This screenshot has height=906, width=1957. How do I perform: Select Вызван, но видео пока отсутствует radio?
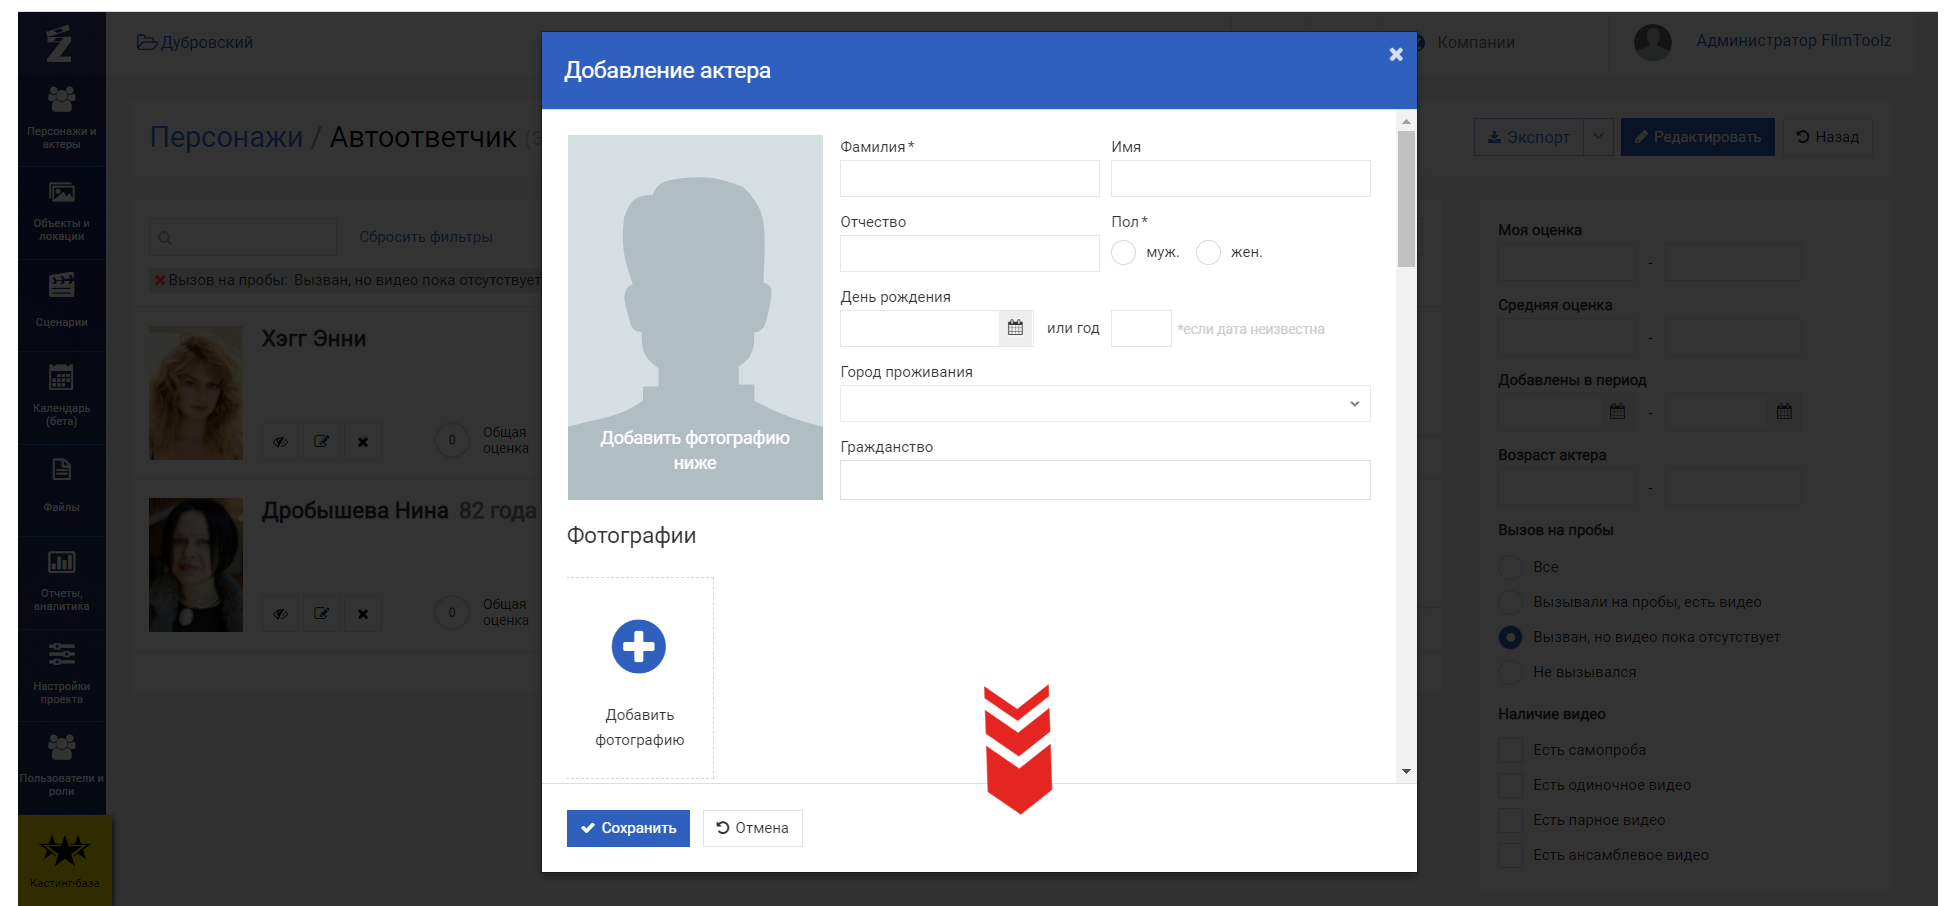pyautogui.click(x=1511, y=637)
